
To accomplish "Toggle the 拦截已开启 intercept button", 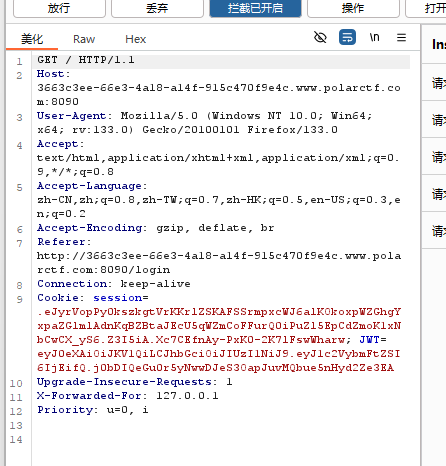I will [255, 8].
